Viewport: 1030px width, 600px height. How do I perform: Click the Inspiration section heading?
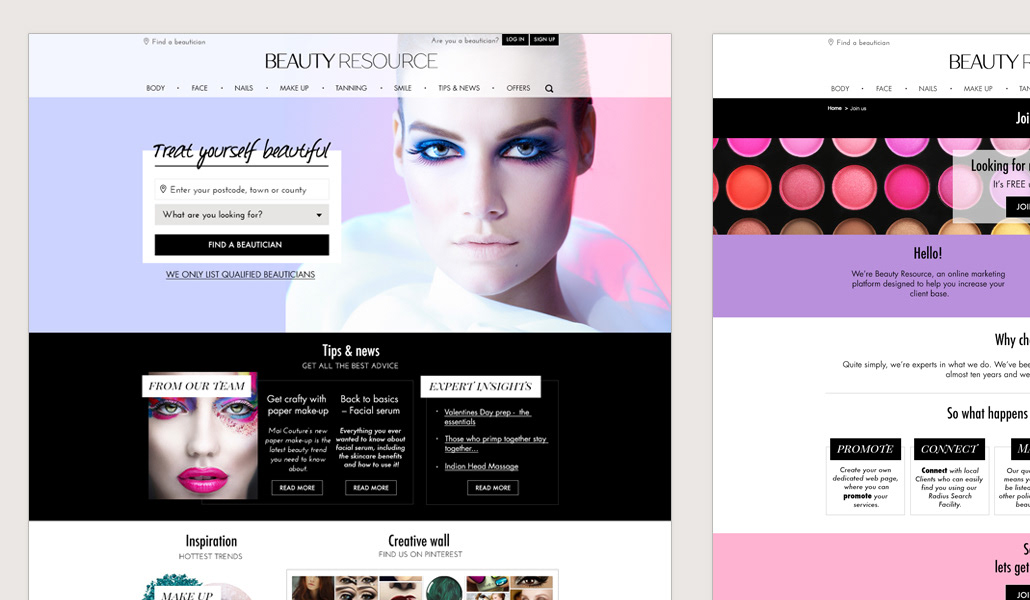tap(211, 541)
